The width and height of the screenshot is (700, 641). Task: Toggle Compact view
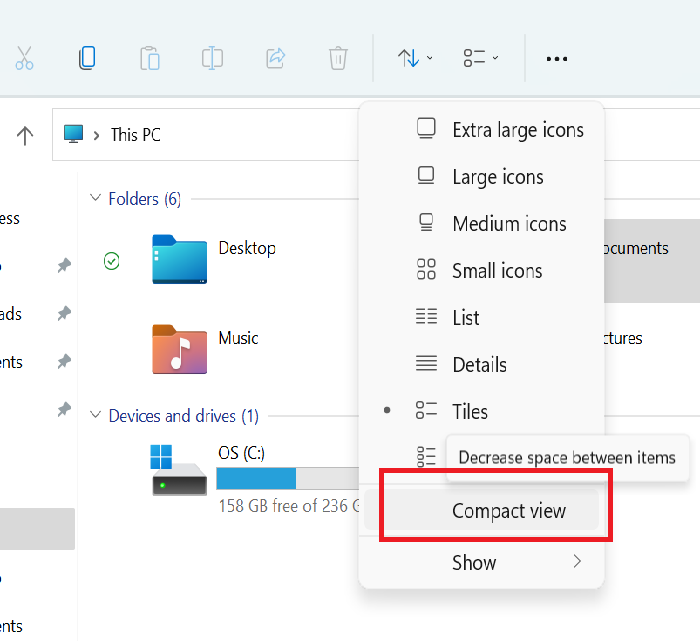(x=508, y=511)
